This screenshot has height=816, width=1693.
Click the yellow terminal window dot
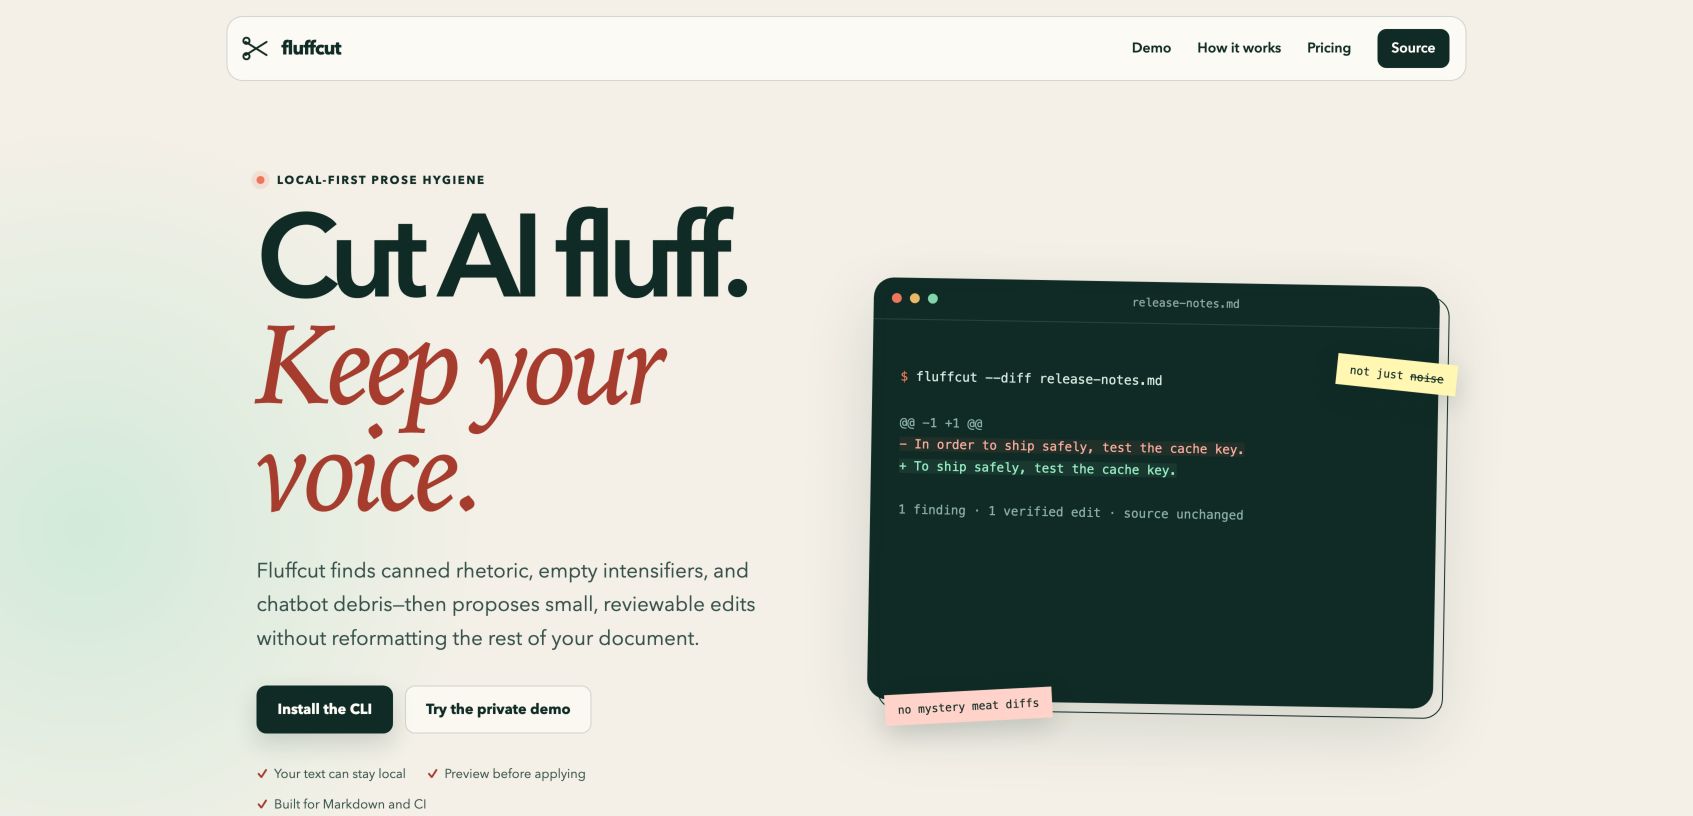[915, 298]
